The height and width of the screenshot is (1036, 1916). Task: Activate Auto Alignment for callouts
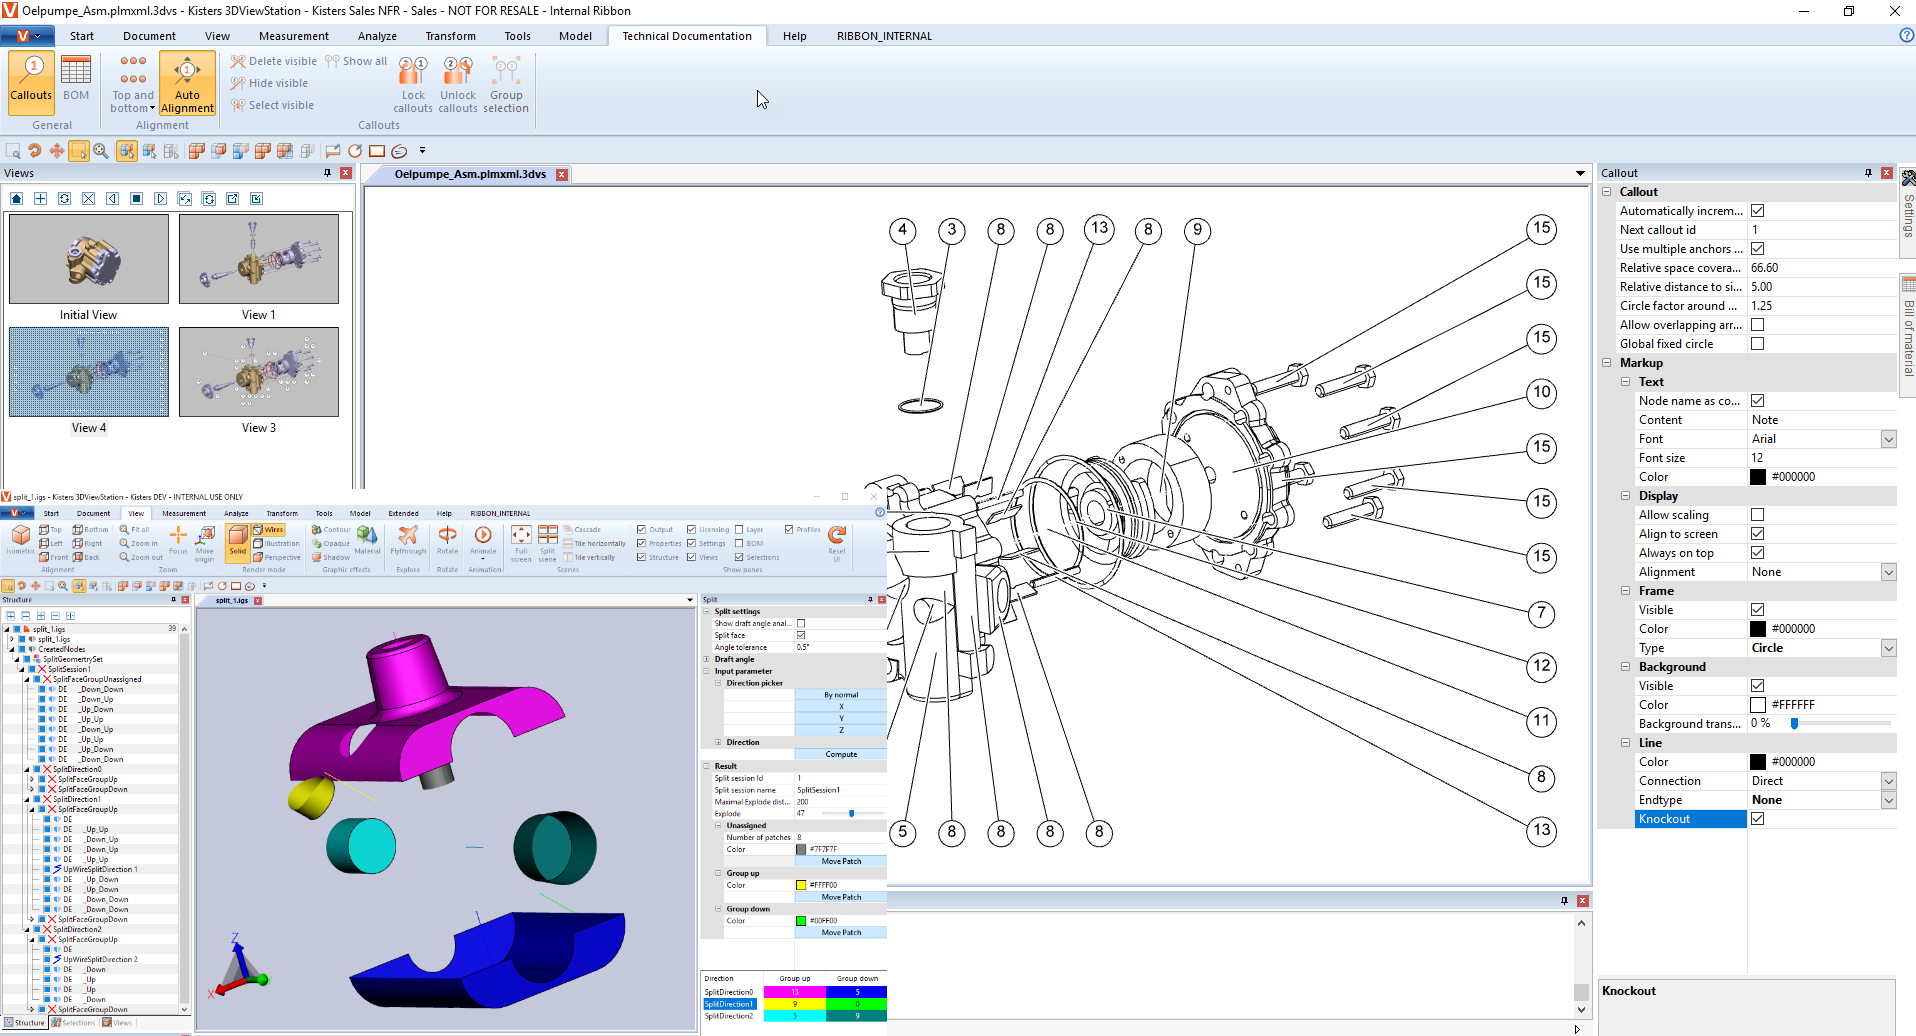pos(187,84)
